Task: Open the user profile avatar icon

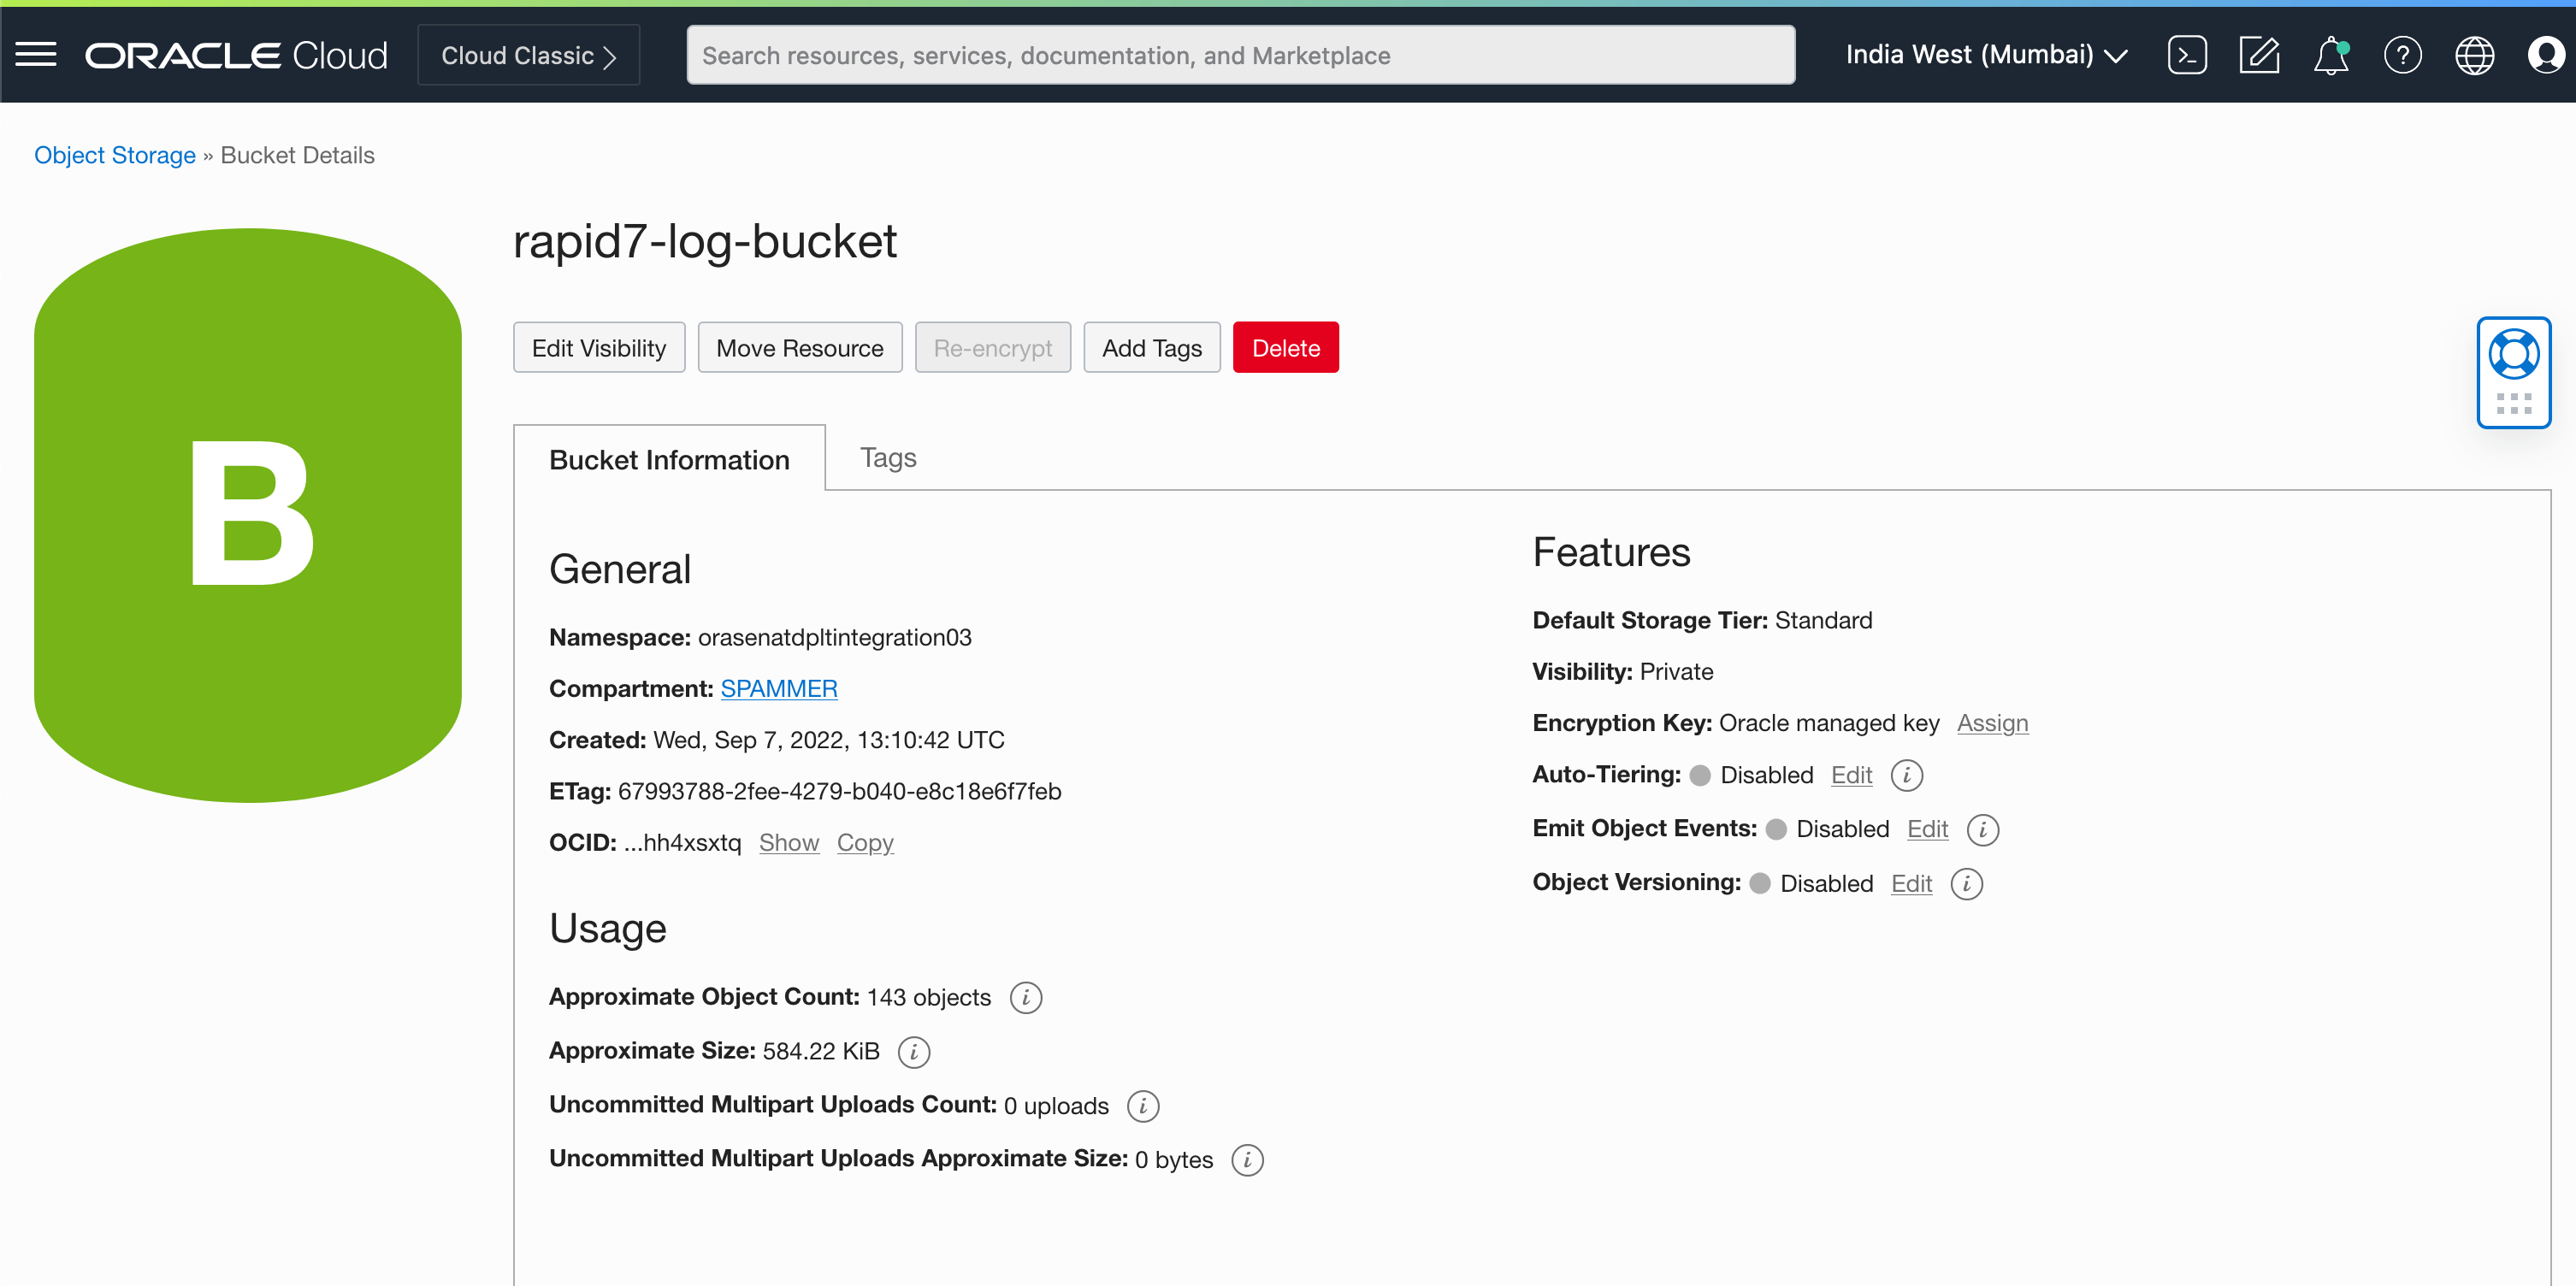Action: (2546, 55)
